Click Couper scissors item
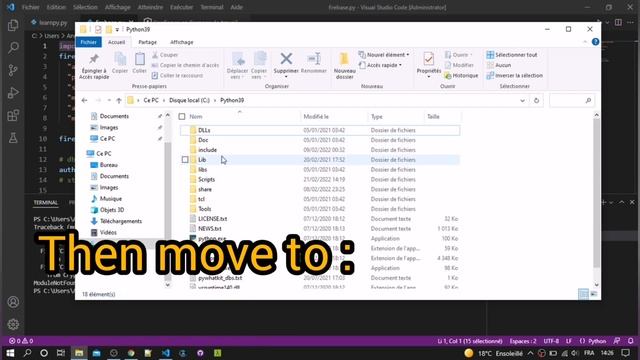Image resolution: width=640 pixels, height=360 pixels. pos(165,55)
